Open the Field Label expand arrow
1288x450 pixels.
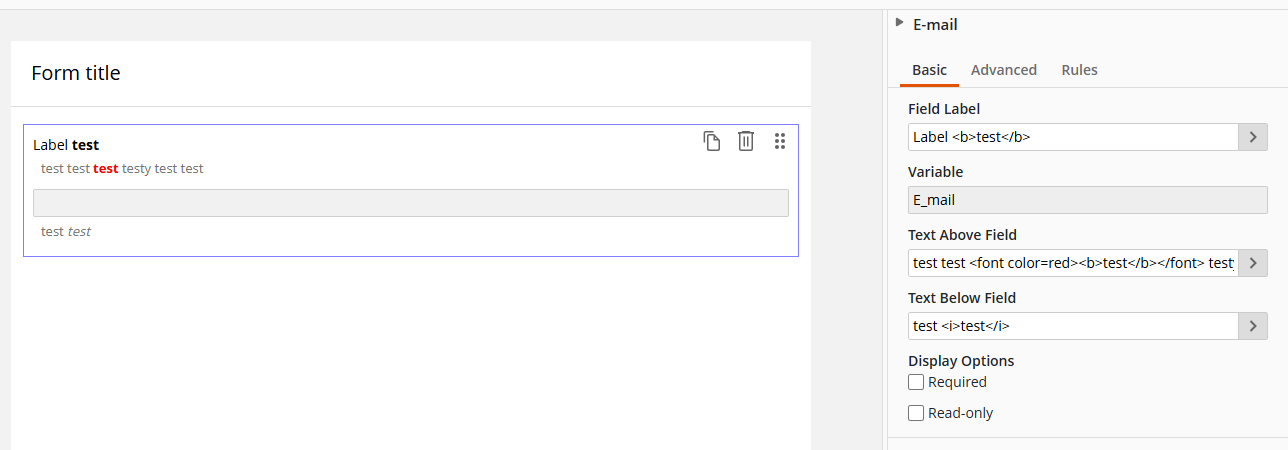[x=1253, y=137]
